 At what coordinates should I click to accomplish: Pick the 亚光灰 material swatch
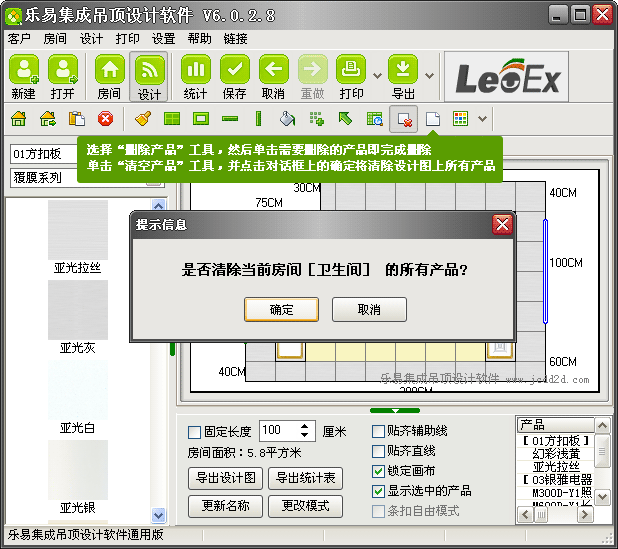click(x=77, y=310)
